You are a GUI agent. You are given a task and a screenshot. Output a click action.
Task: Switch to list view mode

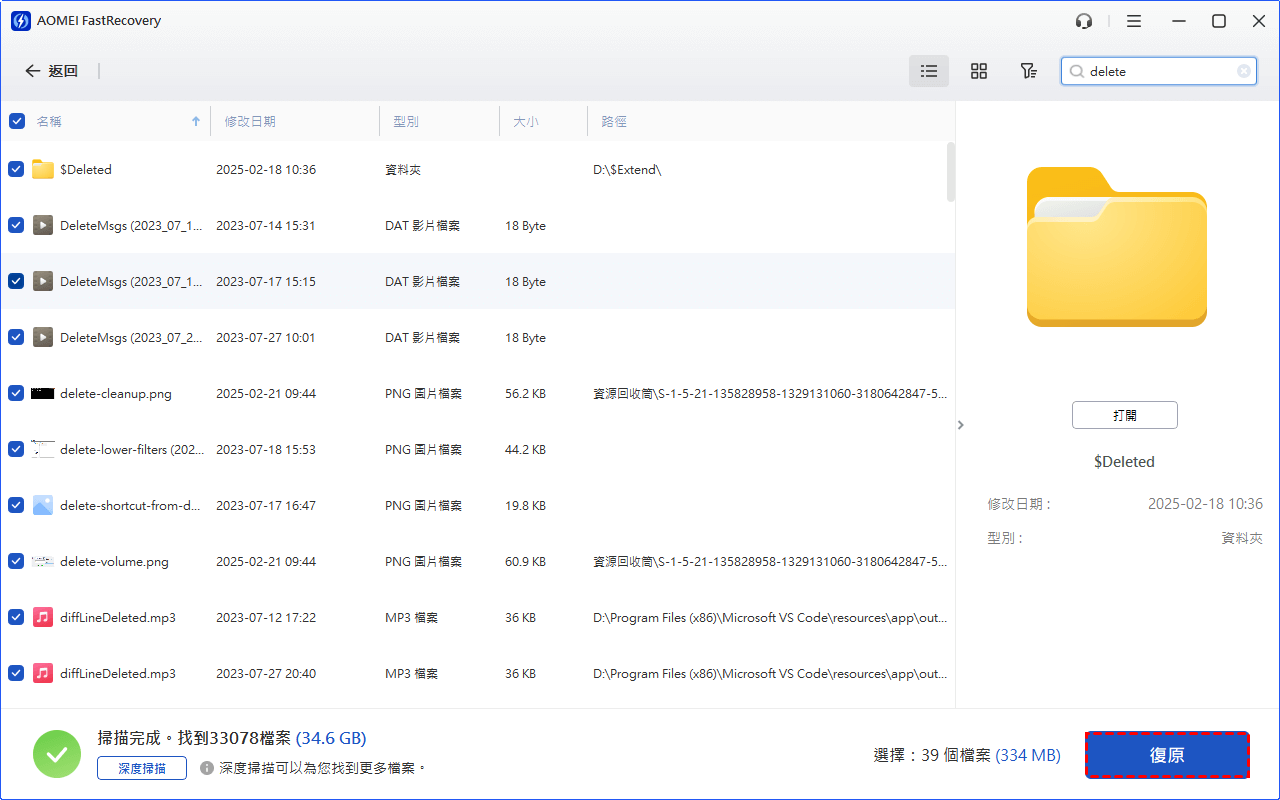(x=929, y=71)
